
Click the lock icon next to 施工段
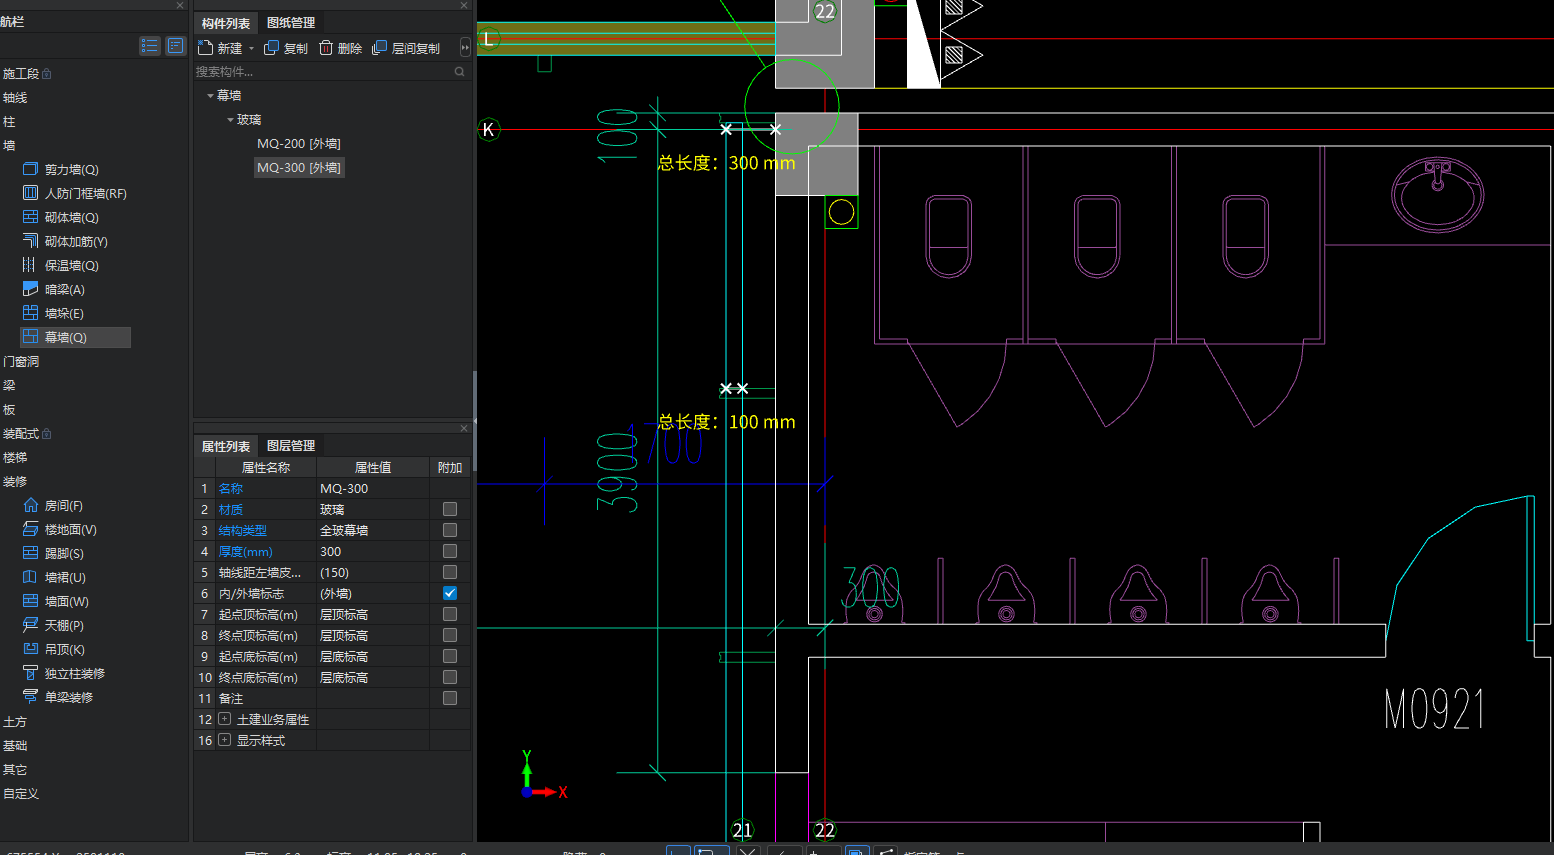pyautogui.click(x=47, y=74)
